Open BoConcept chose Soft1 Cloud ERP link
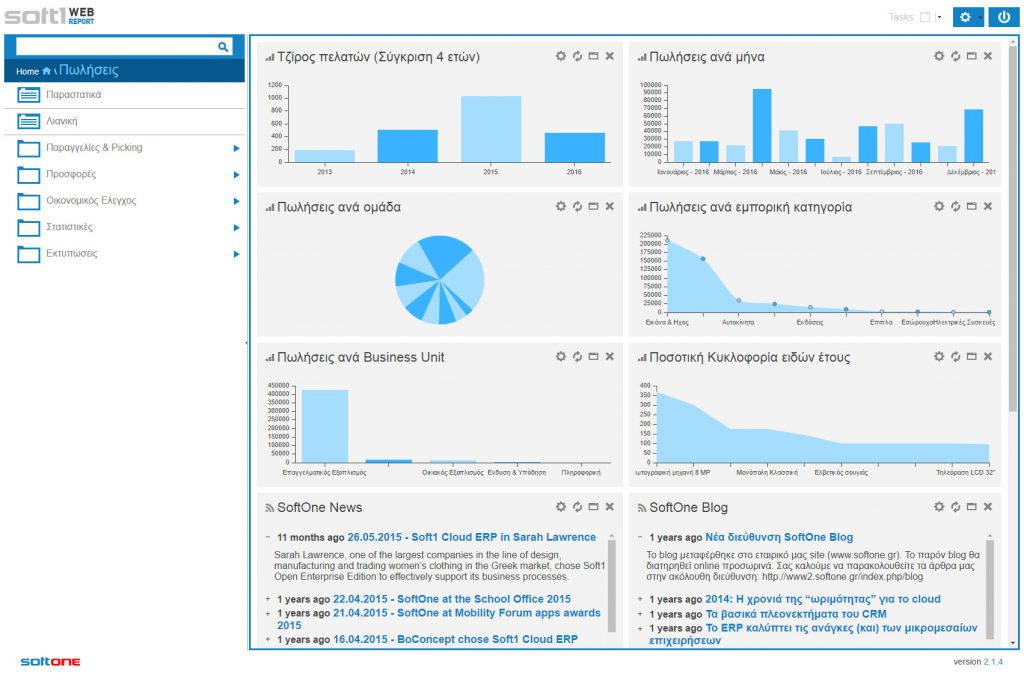The height and width of the screenshot is (673, 1024). [455, 640]
